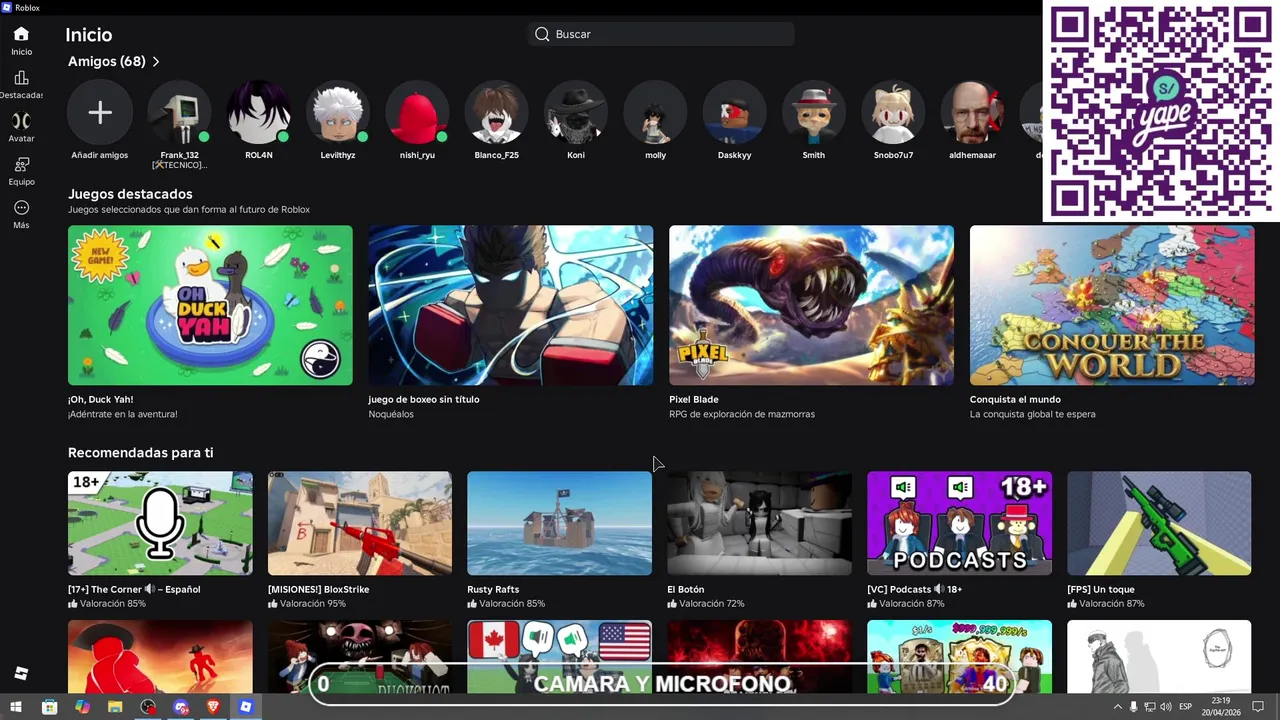The height and width of the screenshot is (720, 1280).
Task: Open the ¡Oh, Duck Yah! featured thumbnail
Action: coord(210,305)
